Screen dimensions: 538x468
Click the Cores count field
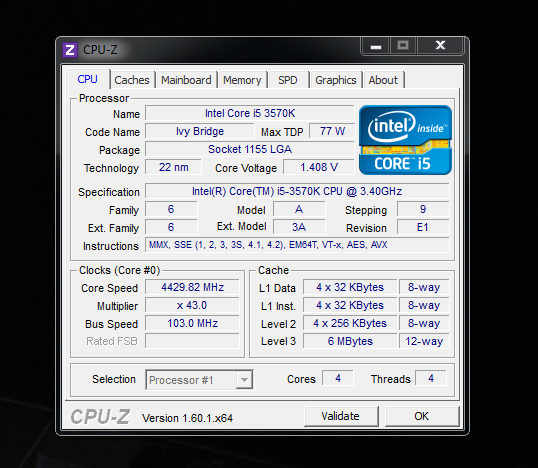(338, 378)
